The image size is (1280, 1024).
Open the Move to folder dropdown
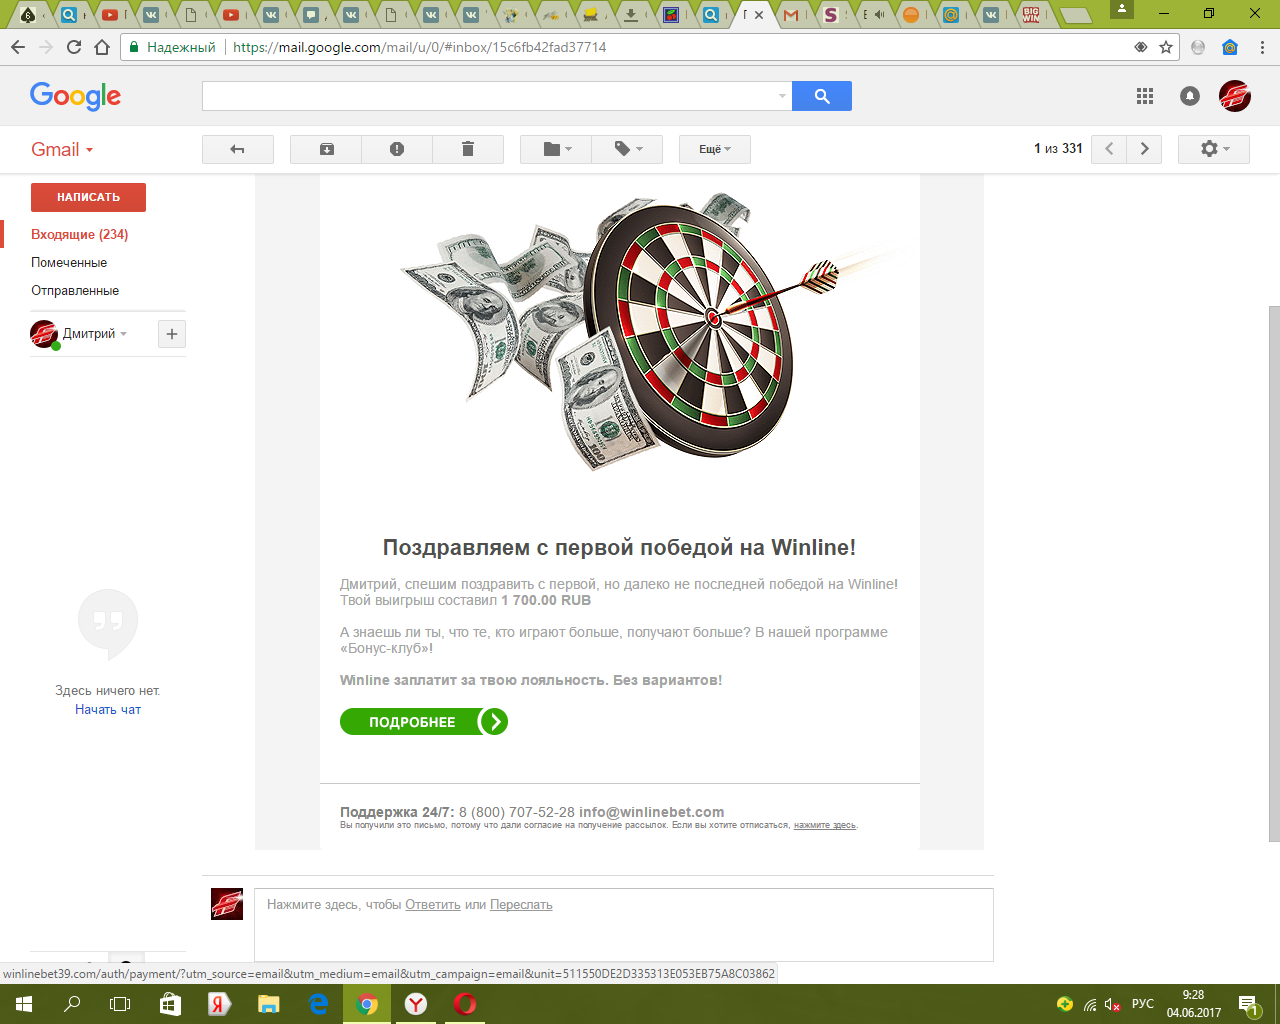point(557,149)
